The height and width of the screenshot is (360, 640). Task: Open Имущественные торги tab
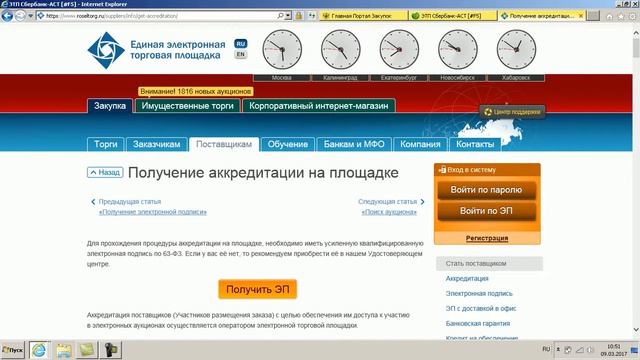187,106
